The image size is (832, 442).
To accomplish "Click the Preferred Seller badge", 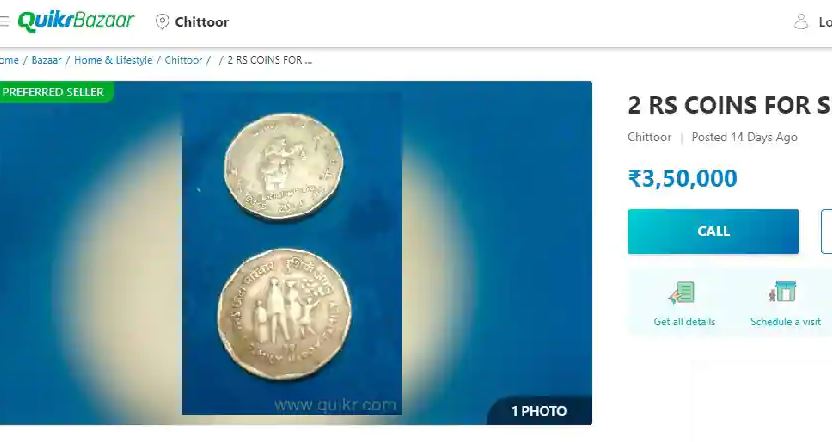I will pyautogui.click(x=53, y=92).
